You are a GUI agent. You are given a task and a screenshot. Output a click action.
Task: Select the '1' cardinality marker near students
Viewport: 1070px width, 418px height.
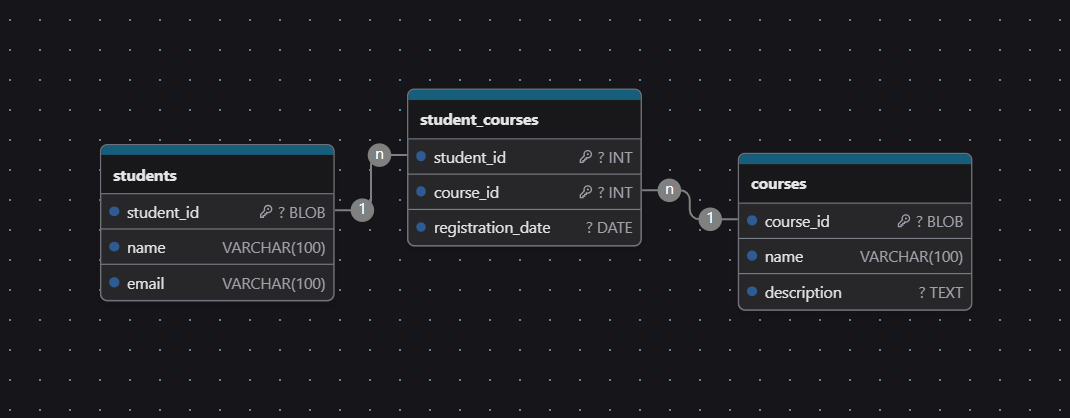click(362, 209)
